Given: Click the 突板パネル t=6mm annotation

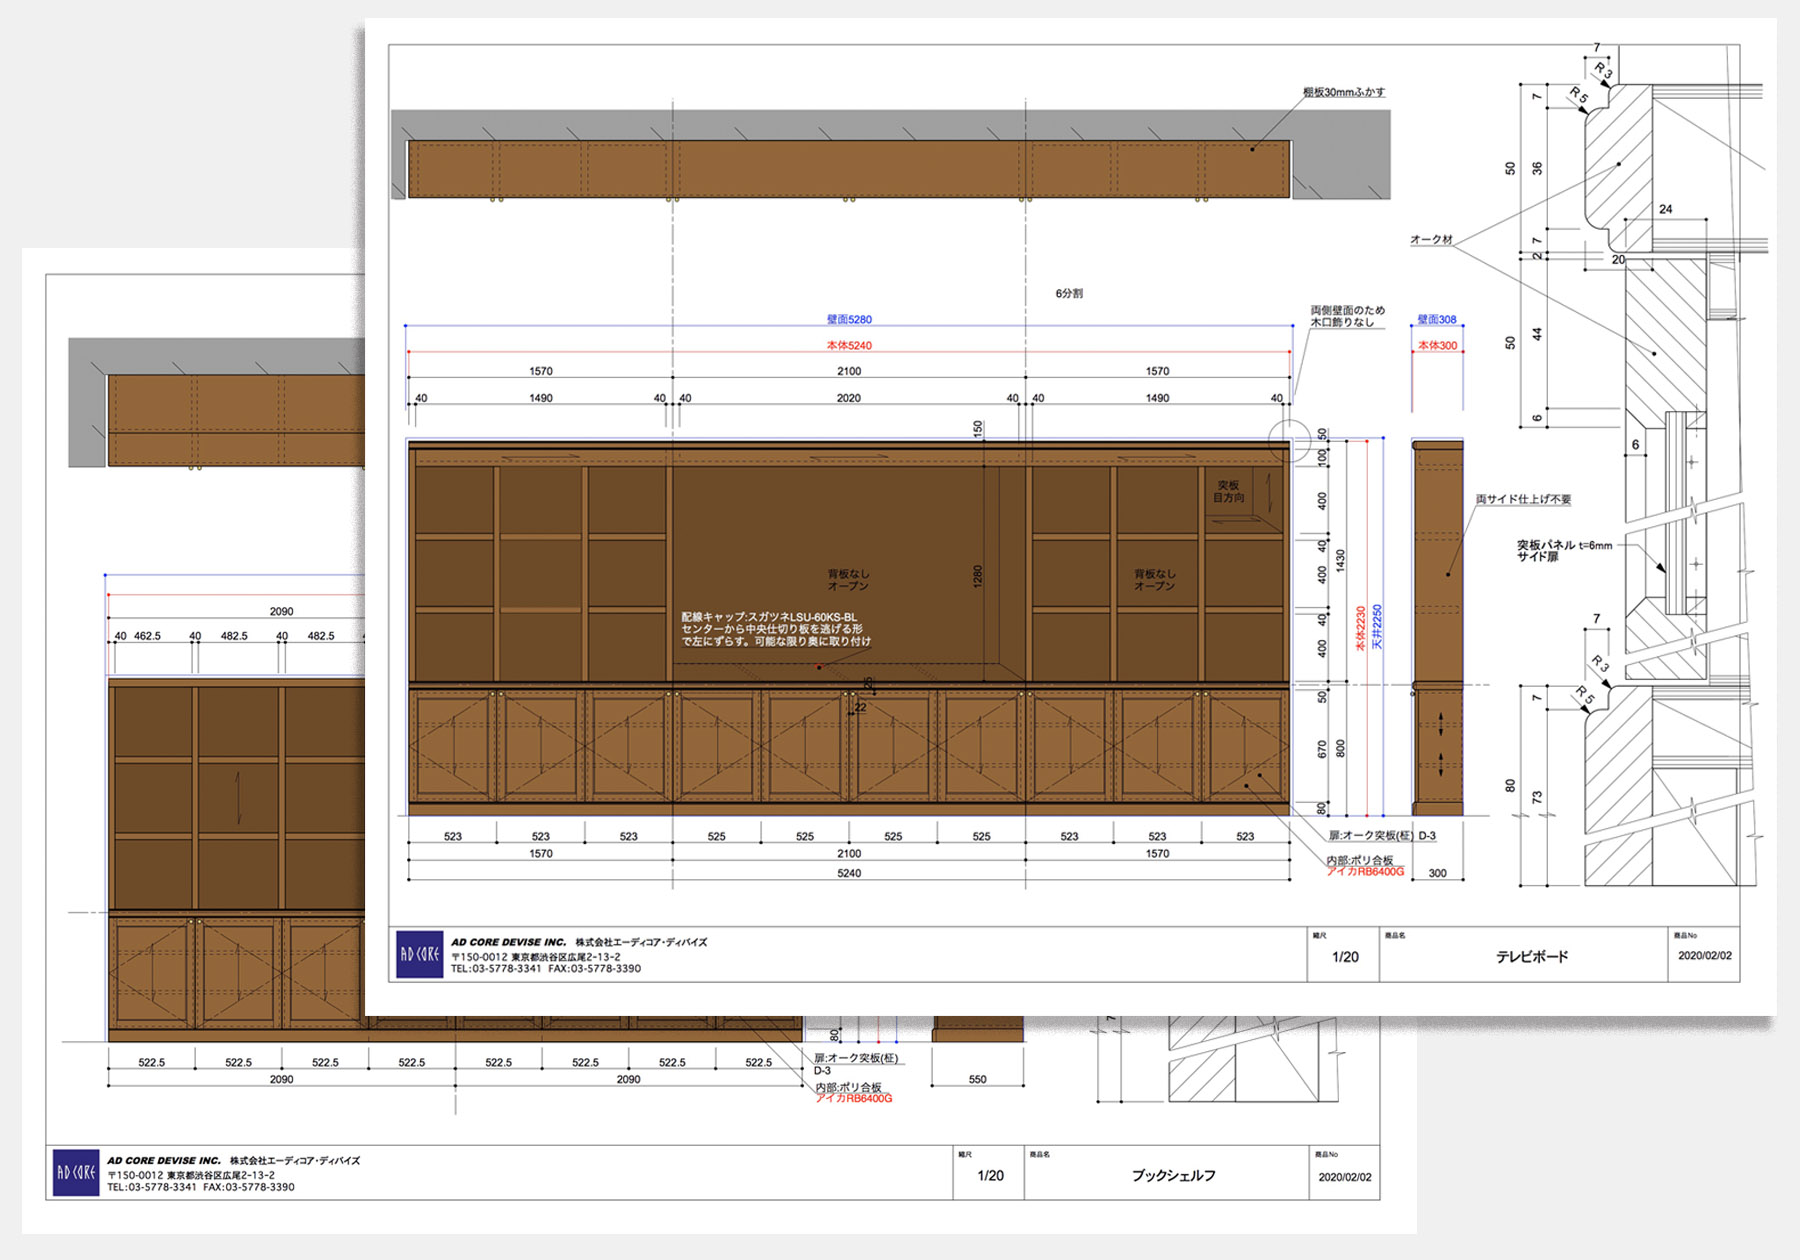Looking at the screenshot, I should pyautogui.click(x=1564, y=551).
